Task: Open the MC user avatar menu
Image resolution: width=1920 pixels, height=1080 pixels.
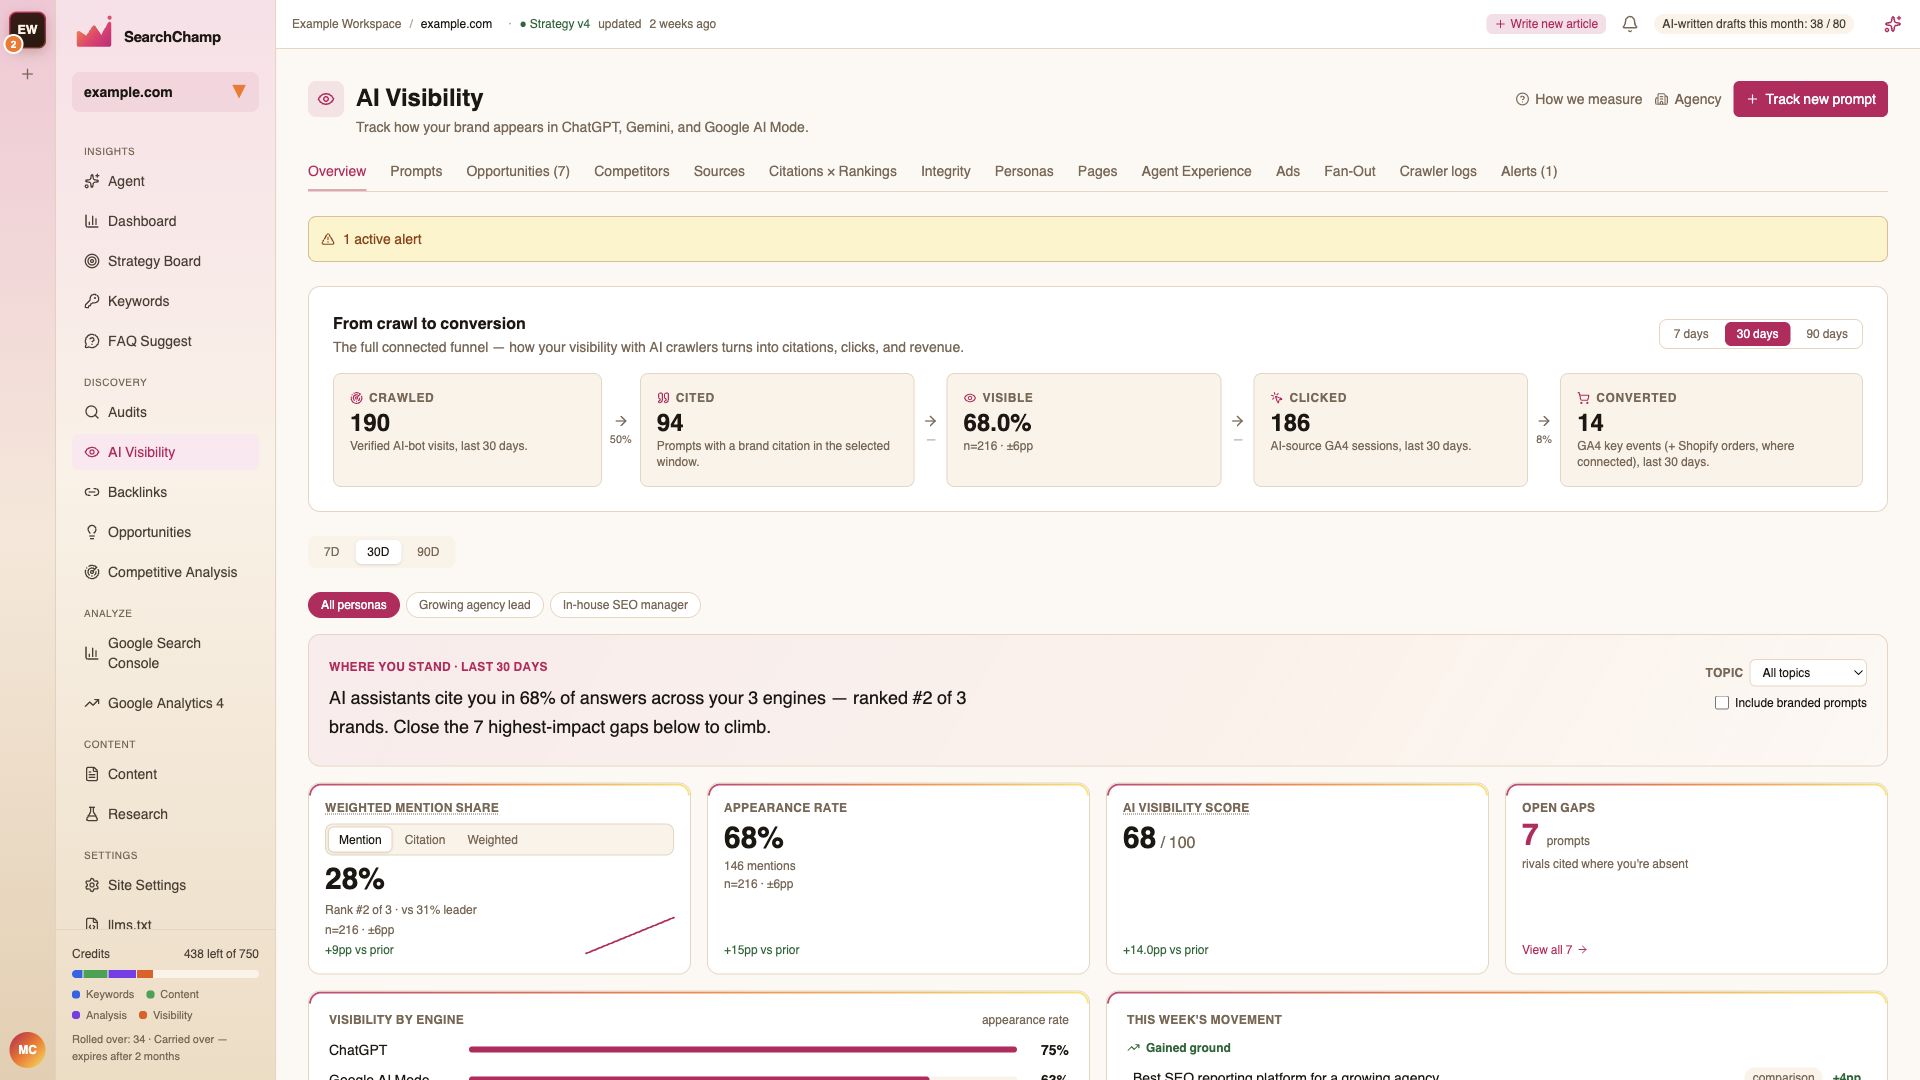Action: (27, 1049)
